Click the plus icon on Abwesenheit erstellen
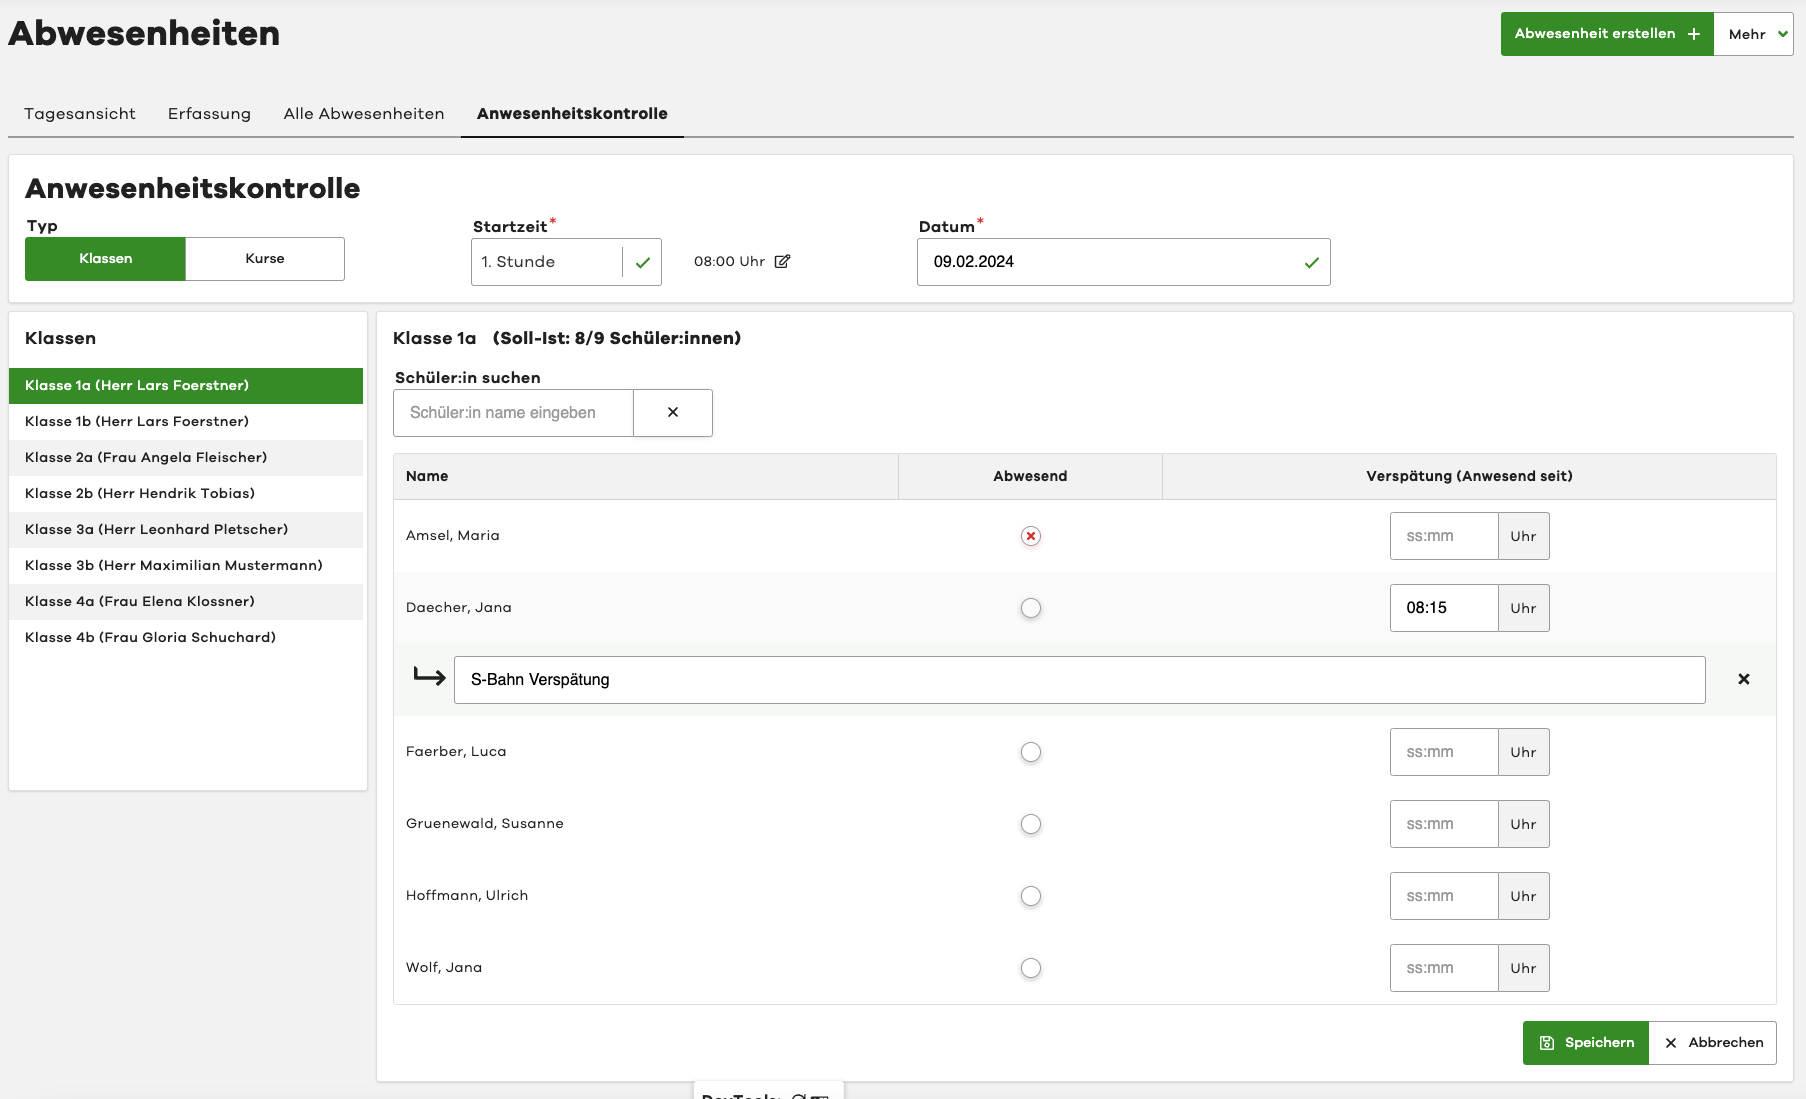The image size is (1806, 1099). (x=1694, y=34)
